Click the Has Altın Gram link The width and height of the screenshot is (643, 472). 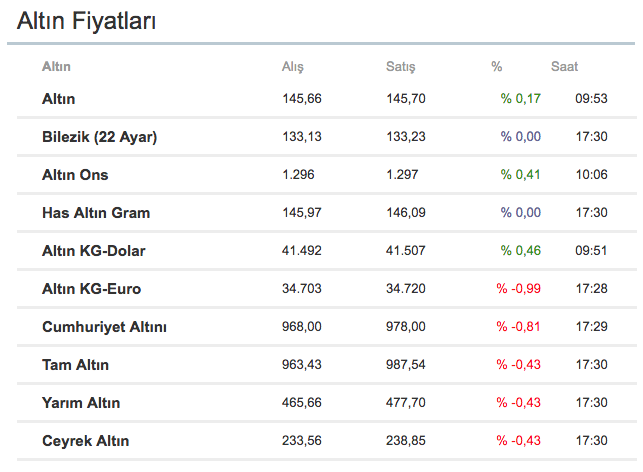click(x=96, y=213)
